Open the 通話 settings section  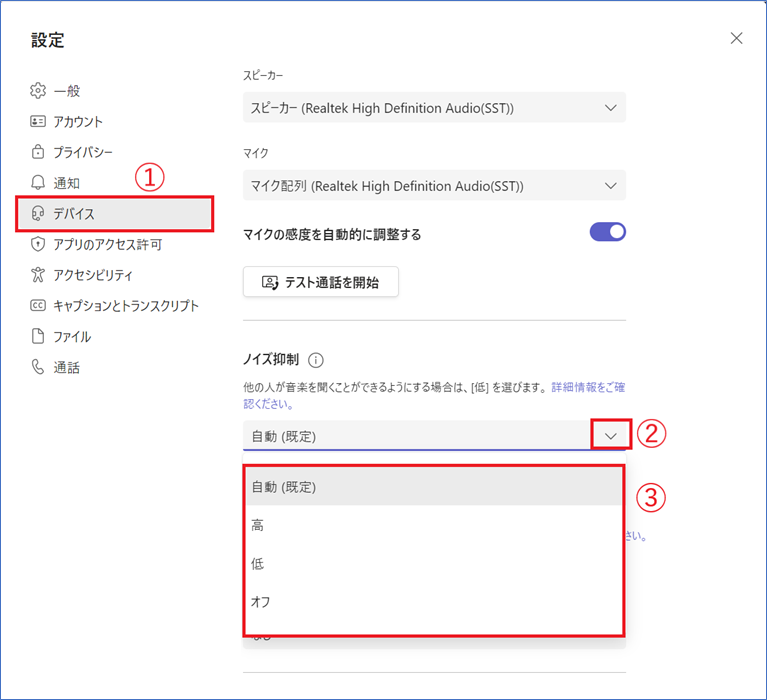coord(66,367)
